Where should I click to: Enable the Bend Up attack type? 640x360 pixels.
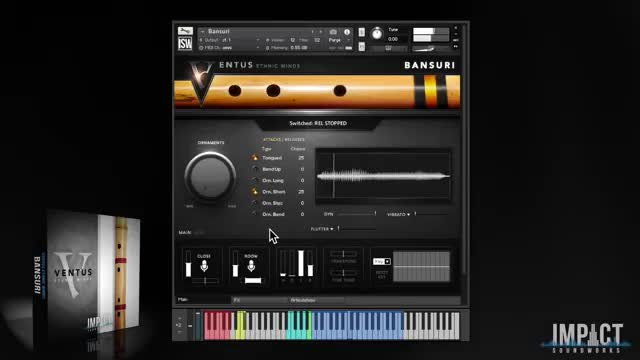(x=255, y=169)
